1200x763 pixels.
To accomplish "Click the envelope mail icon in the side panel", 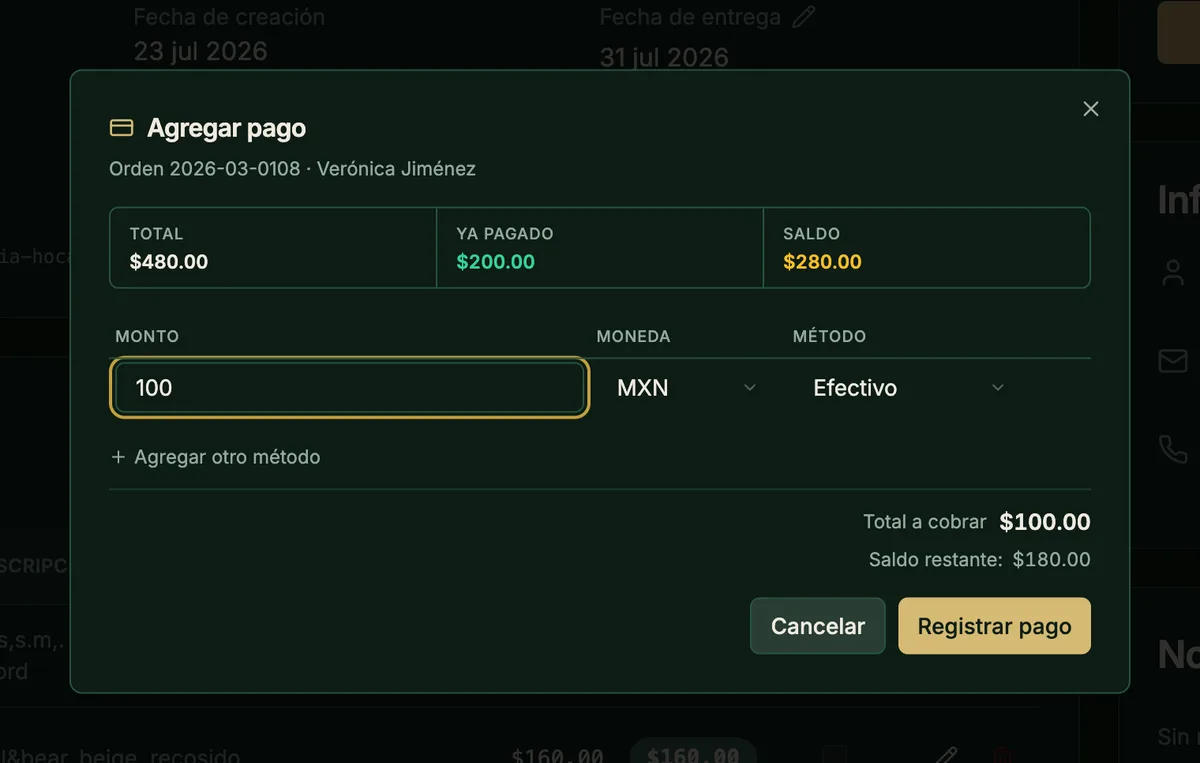I will [x=1173, y=361].
